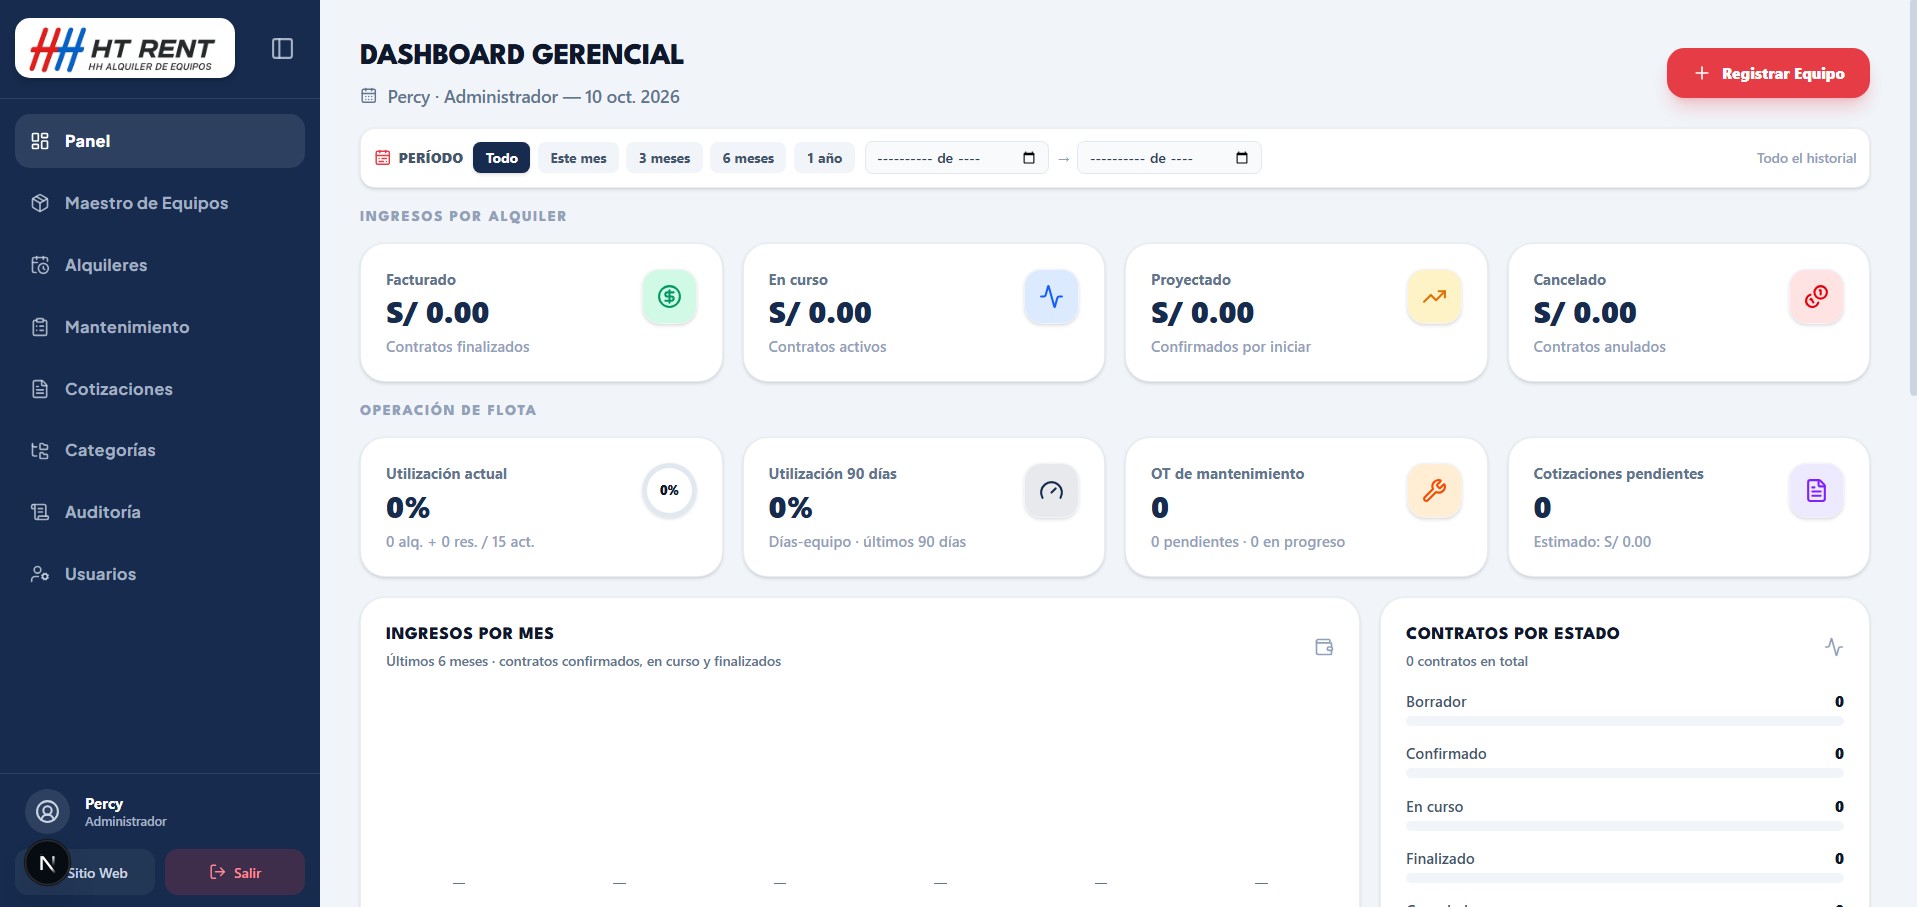This screenshot has height=907, width=1917.
Task: Click the document icon on Cotizaciones pendientes card
Action: [x=1816, y=490]
